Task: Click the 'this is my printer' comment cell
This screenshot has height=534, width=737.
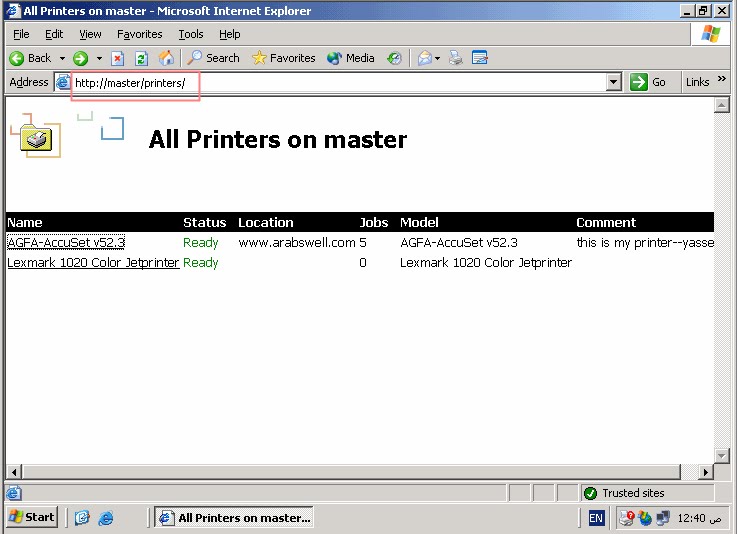Action: 645,243
